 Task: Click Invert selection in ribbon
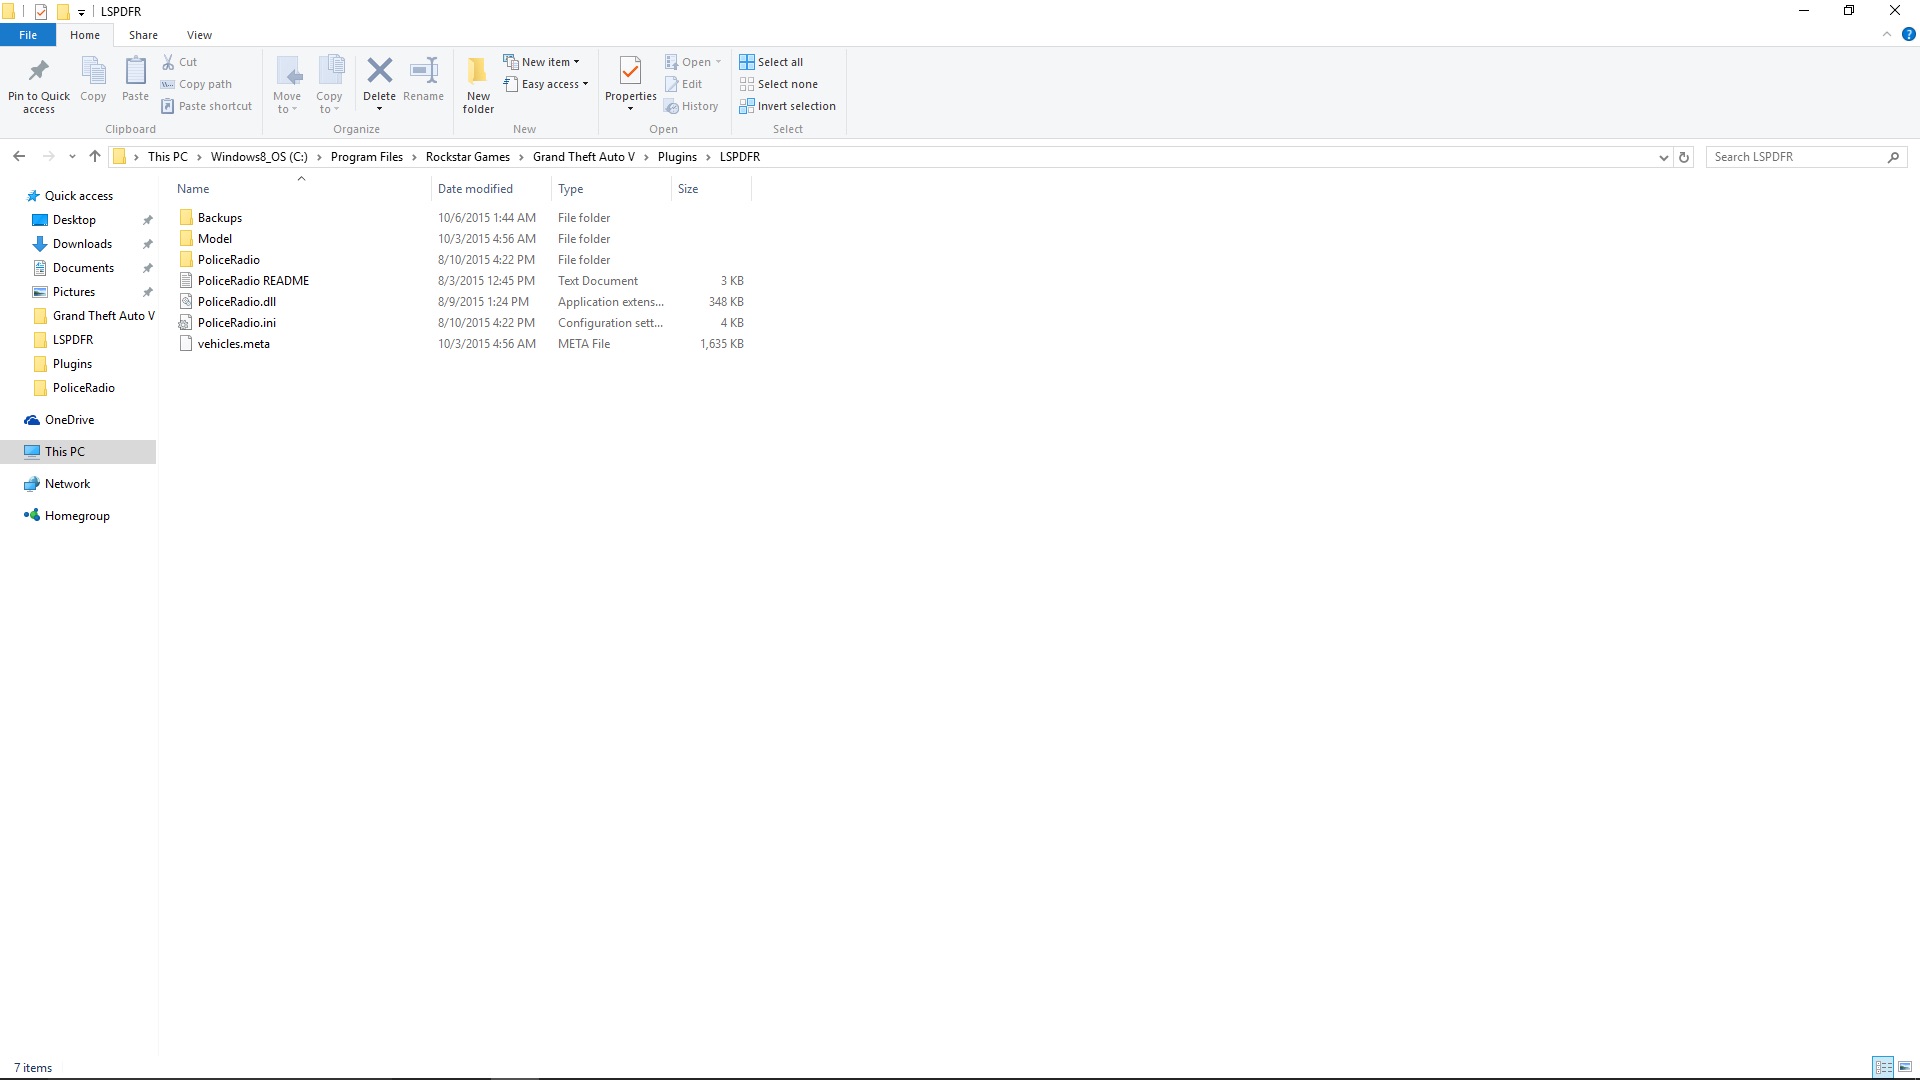coord(787,106)
